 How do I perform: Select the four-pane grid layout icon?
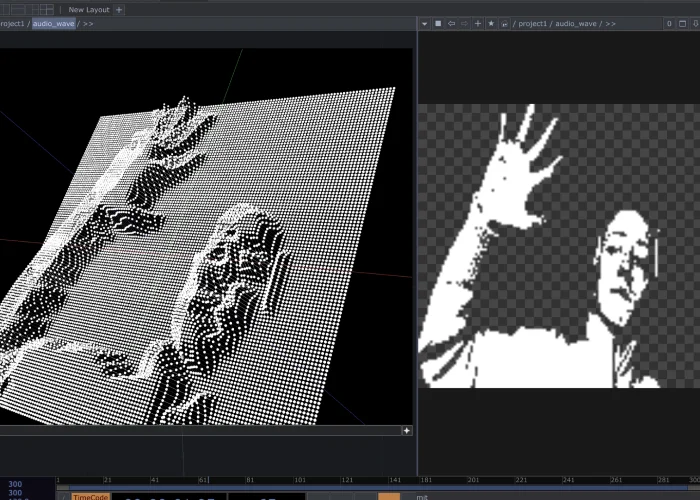tap(46, 9)
